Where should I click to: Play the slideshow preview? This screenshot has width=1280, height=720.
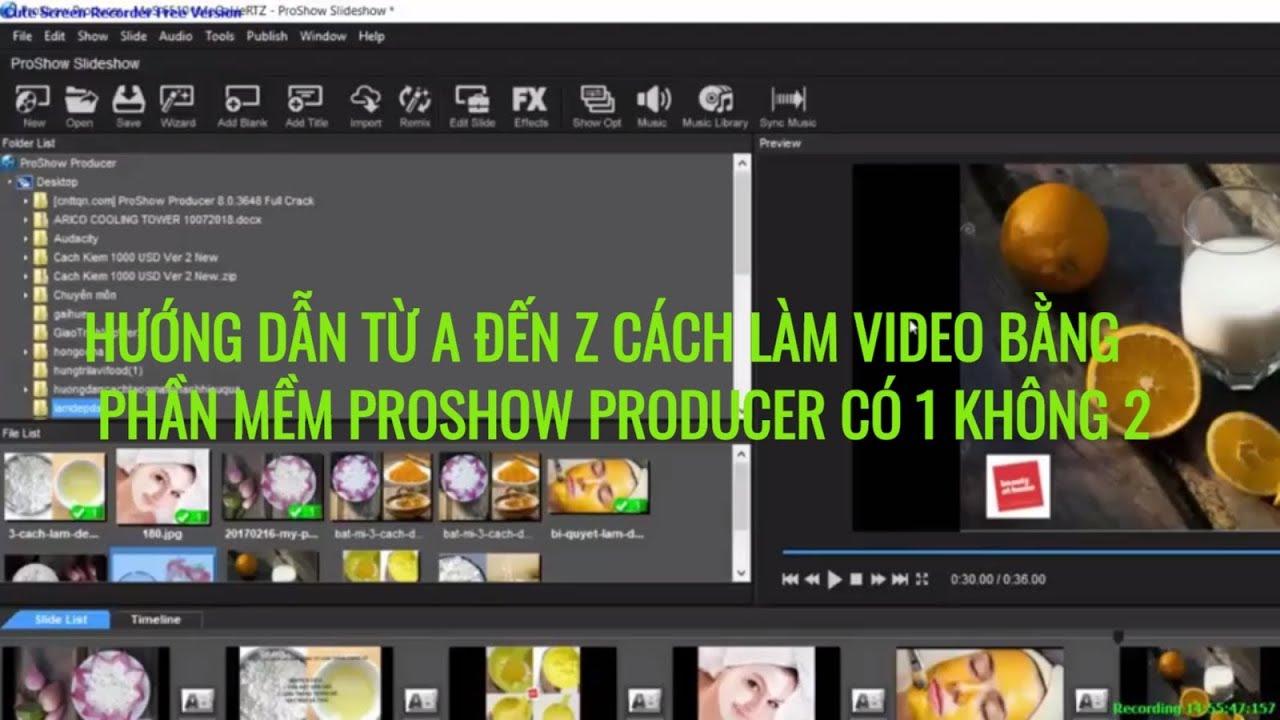(x=834, y=579)
